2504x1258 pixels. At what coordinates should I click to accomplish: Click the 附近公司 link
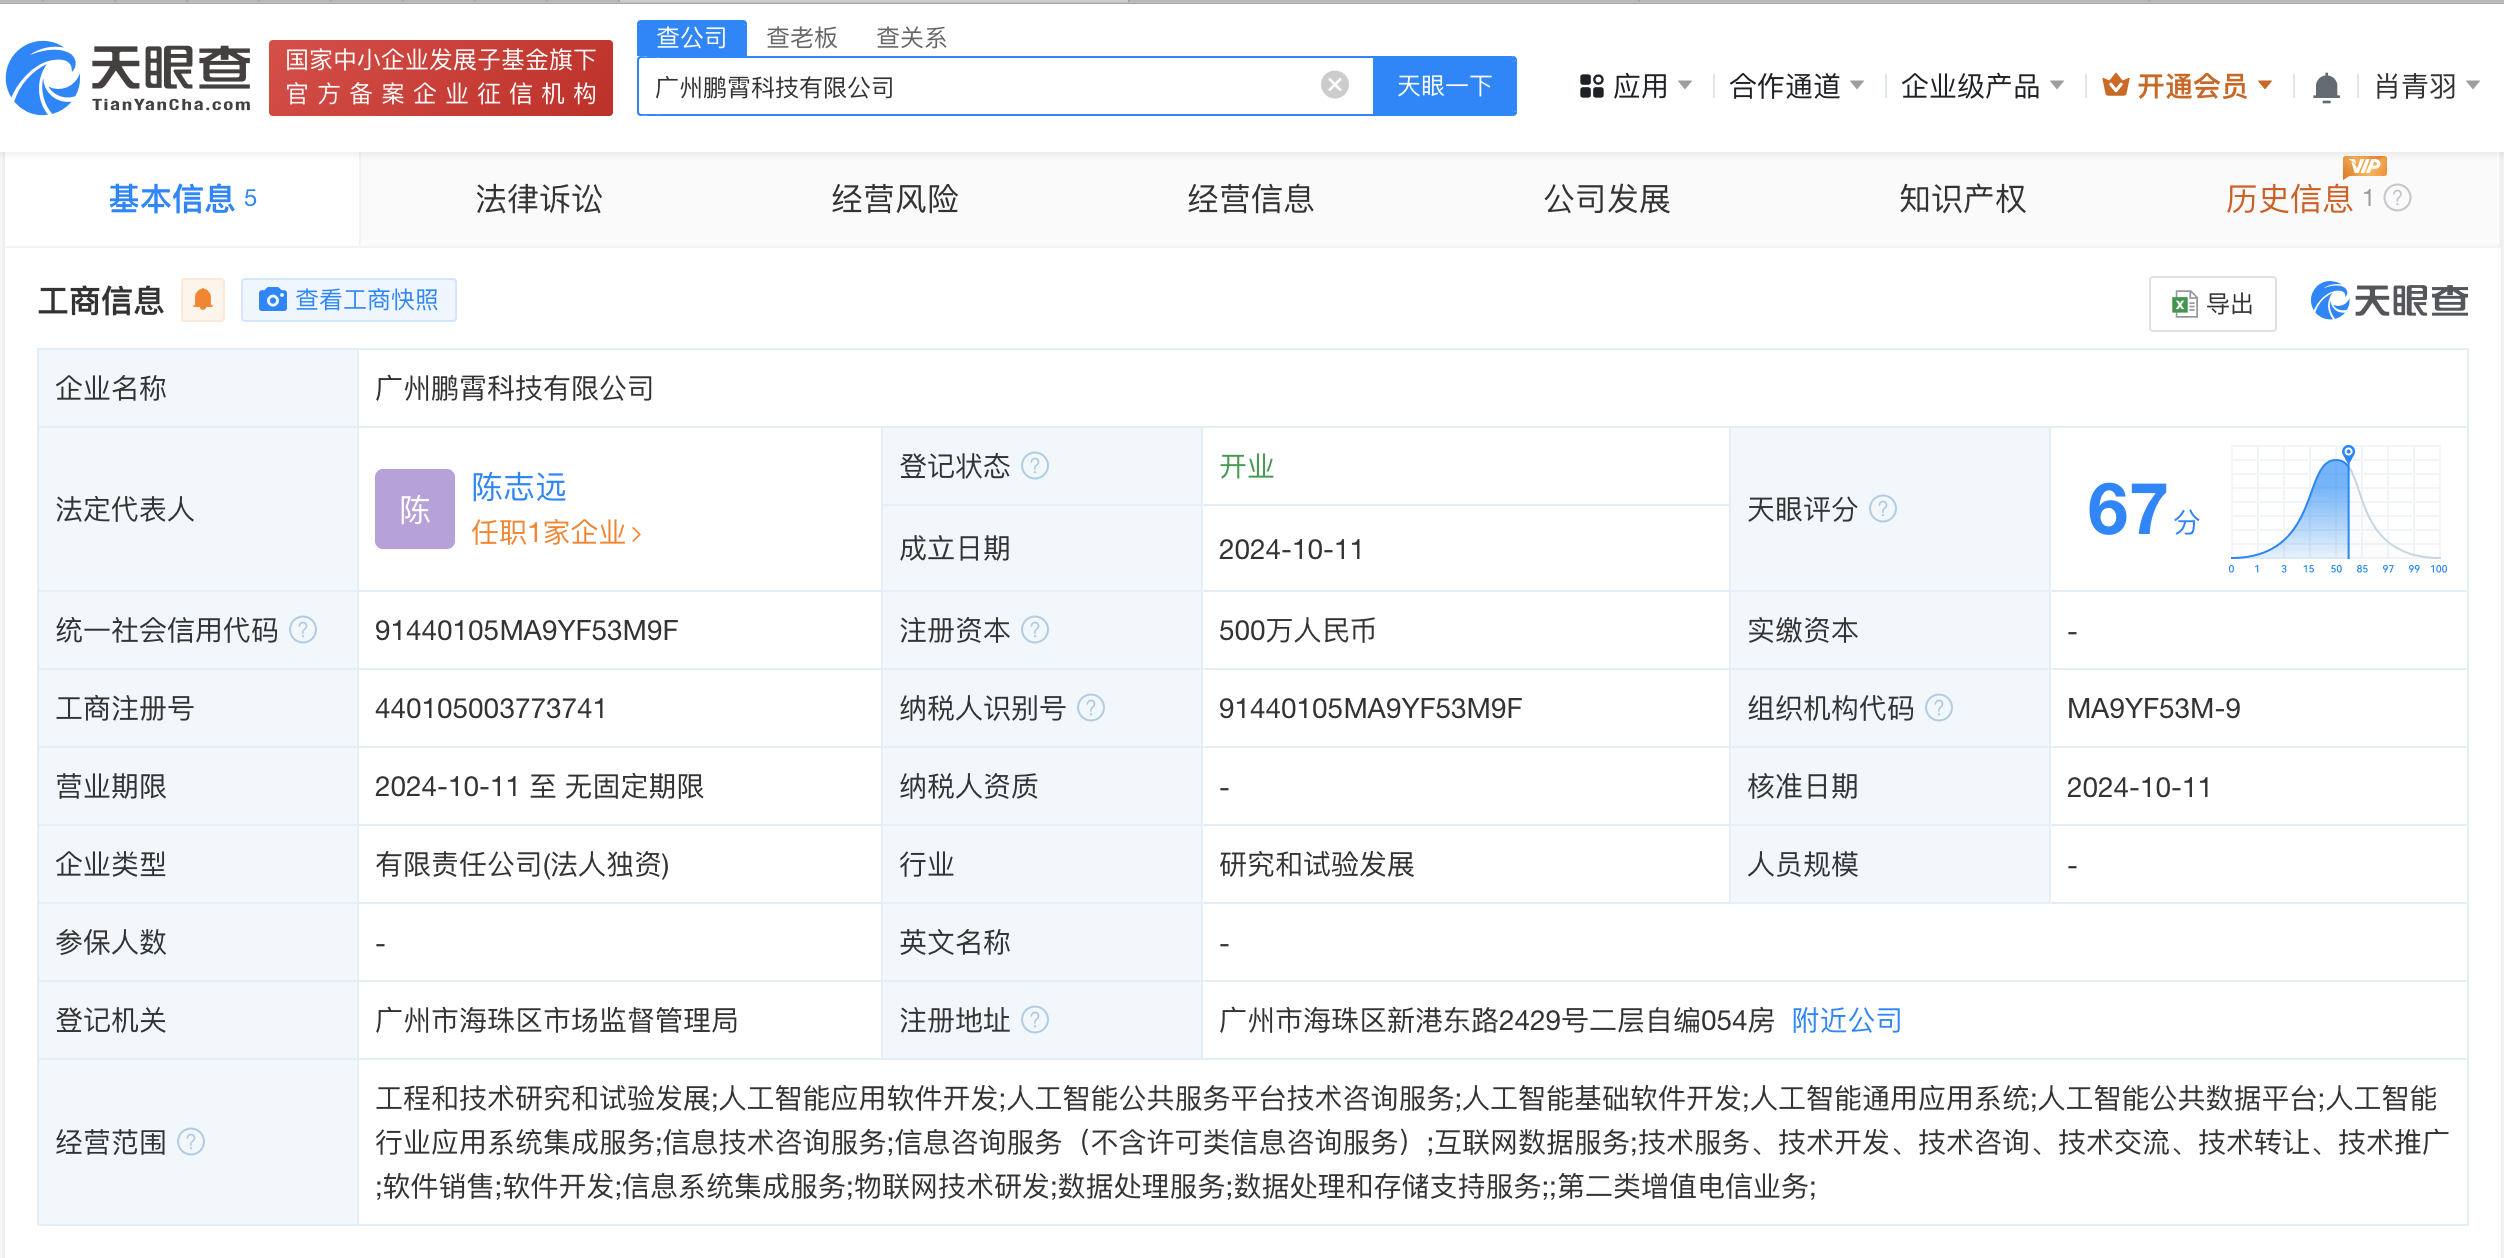[x=1847, y=1020]
